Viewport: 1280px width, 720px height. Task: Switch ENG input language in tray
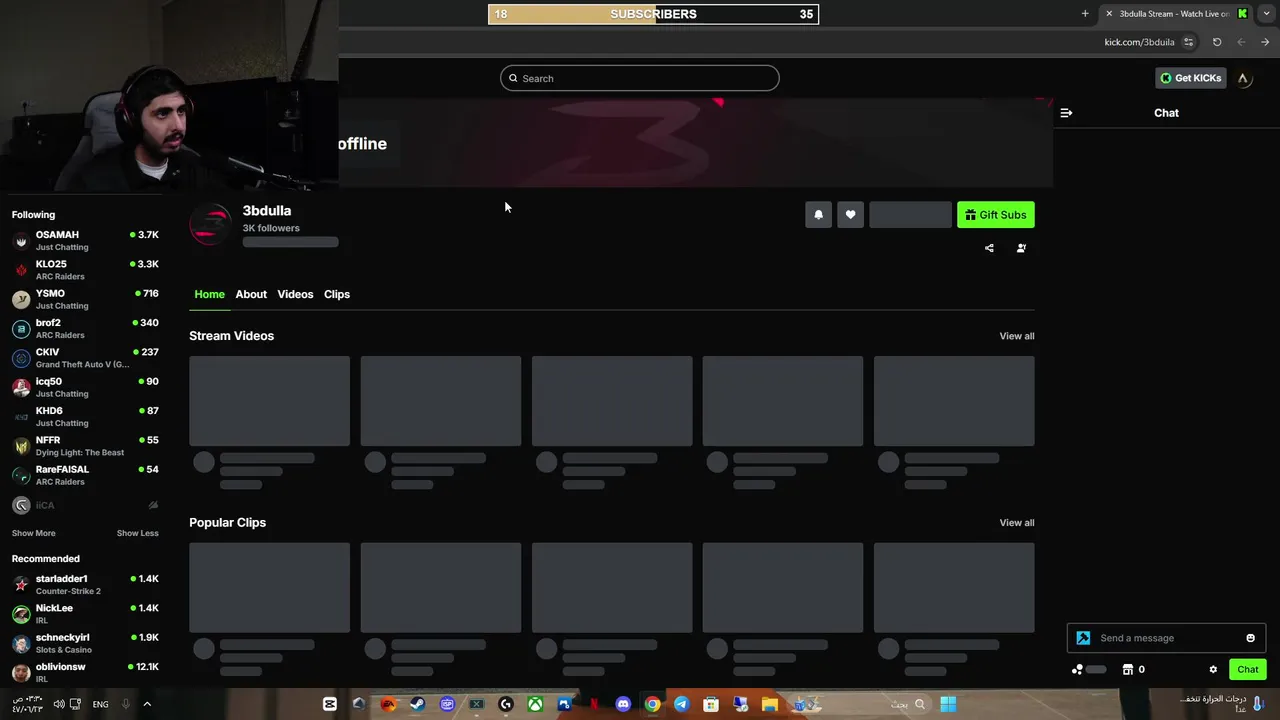tap(100, 704)
